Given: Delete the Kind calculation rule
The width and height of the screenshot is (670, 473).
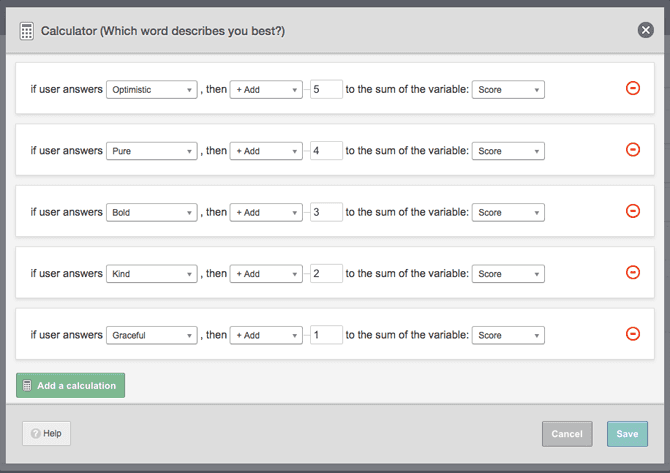Looking at the screenshot, I should [632, 272].
